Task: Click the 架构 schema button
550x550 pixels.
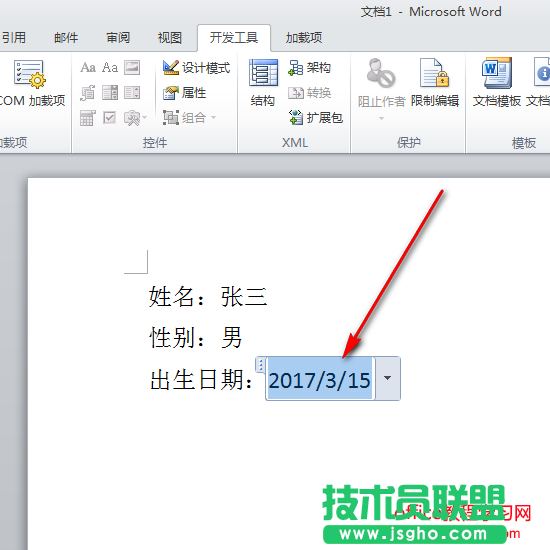Action: (x=309, y=68)
